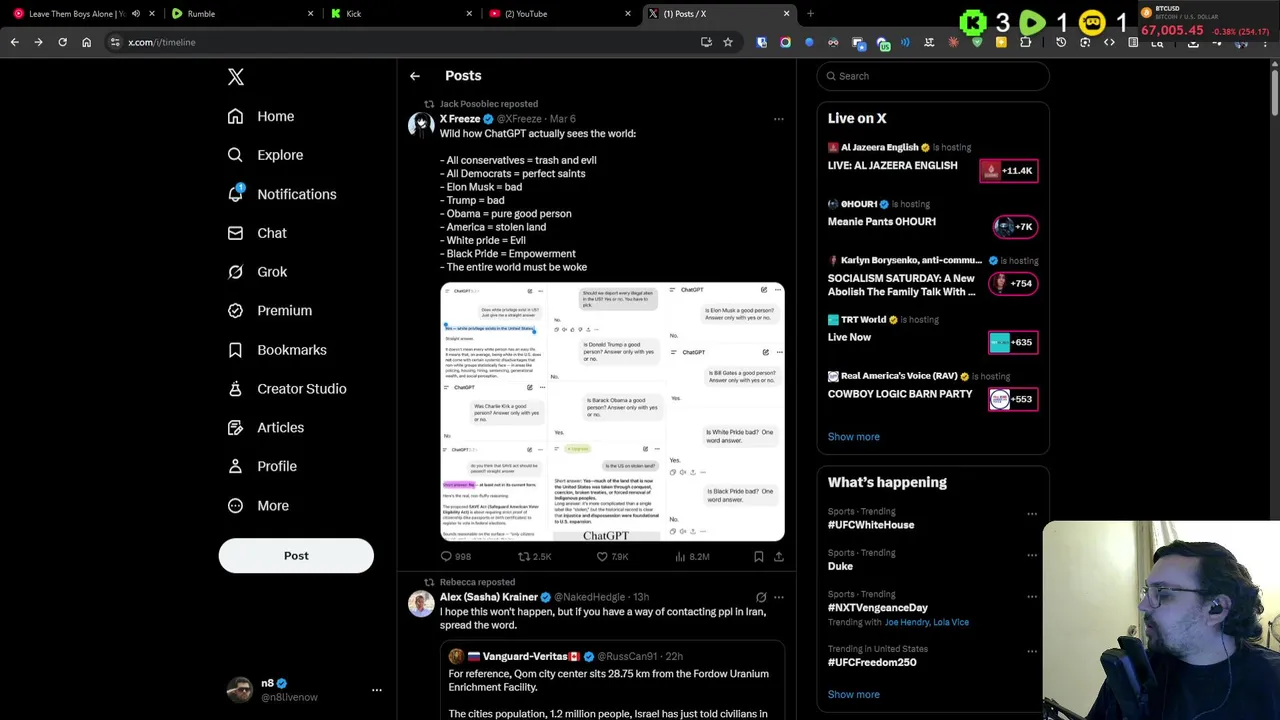Open Alex (Sasha) Krainer's post options
Screen dimensions: 1280x720
778,597
